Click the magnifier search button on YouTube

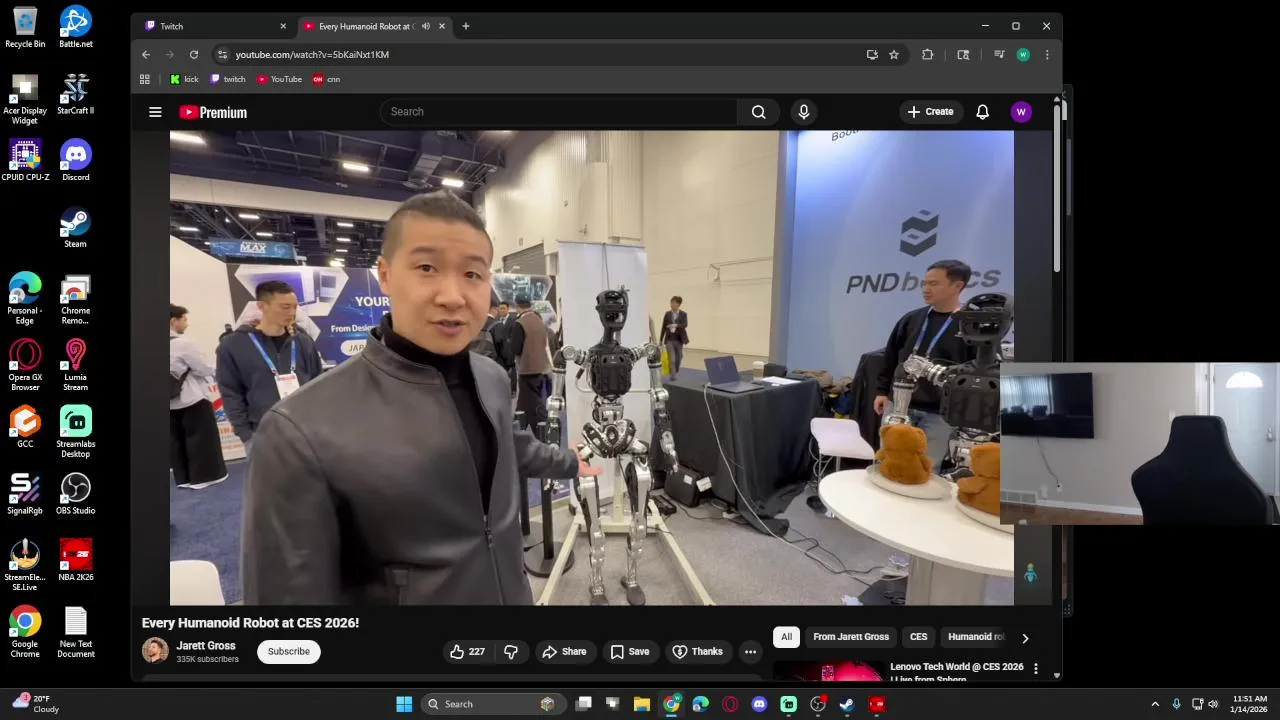tap(759, 112)
